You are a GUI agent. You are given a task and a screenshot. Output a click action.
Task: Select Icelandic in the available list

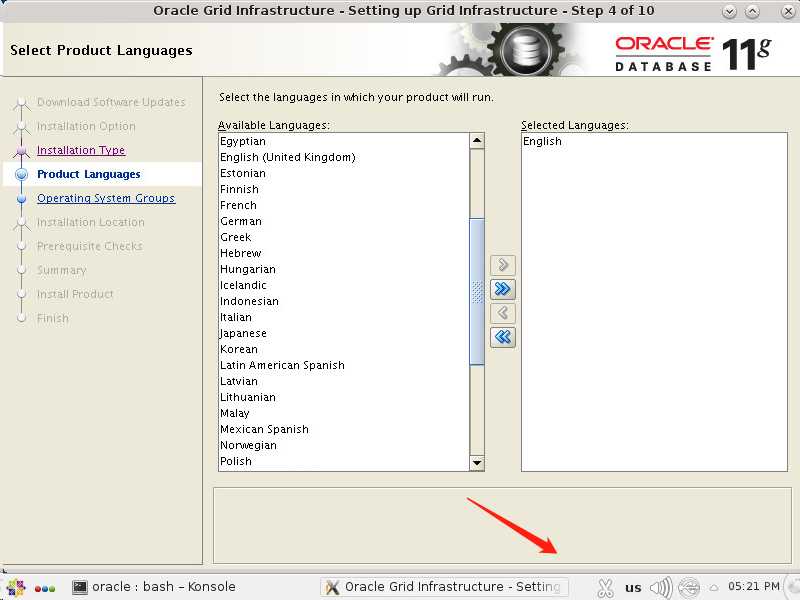pyautogui.click(x=343, y=285)
